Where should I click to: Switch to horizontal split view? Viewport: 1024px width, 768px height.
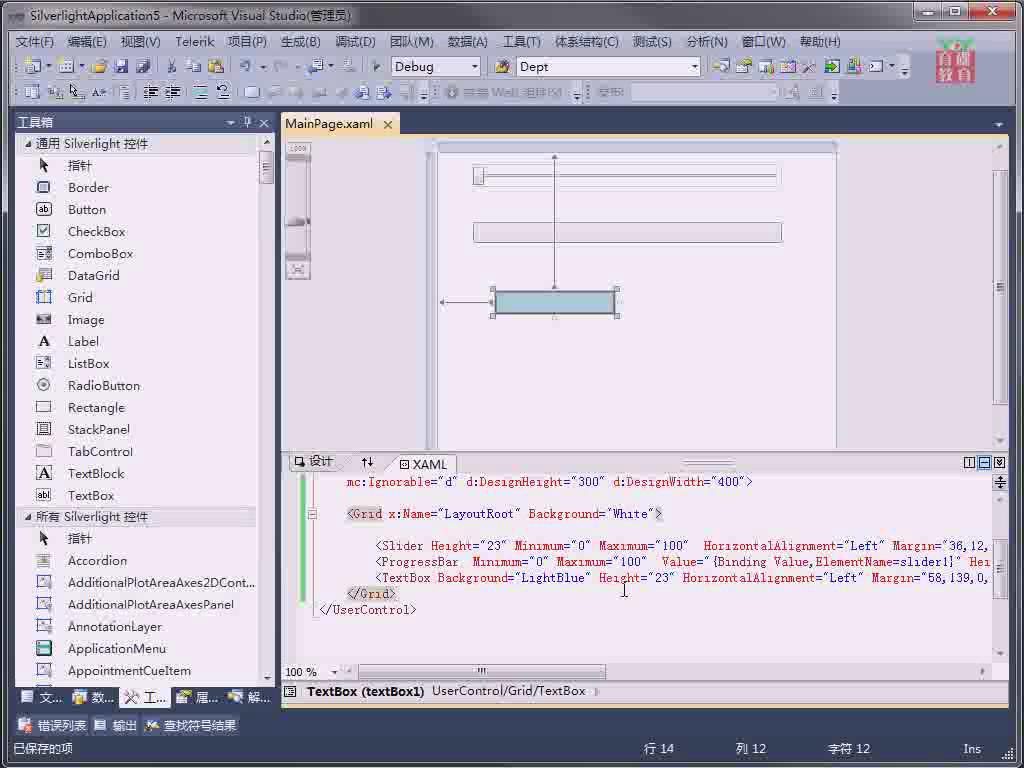pos(984,462)
